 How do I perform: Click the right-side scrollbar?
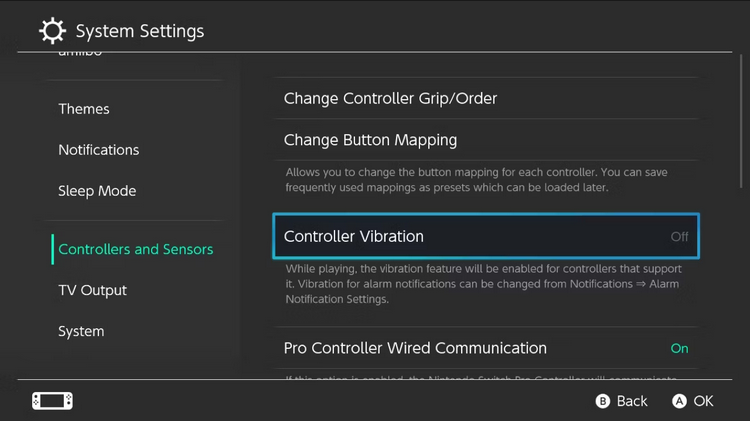click(741, 121)
